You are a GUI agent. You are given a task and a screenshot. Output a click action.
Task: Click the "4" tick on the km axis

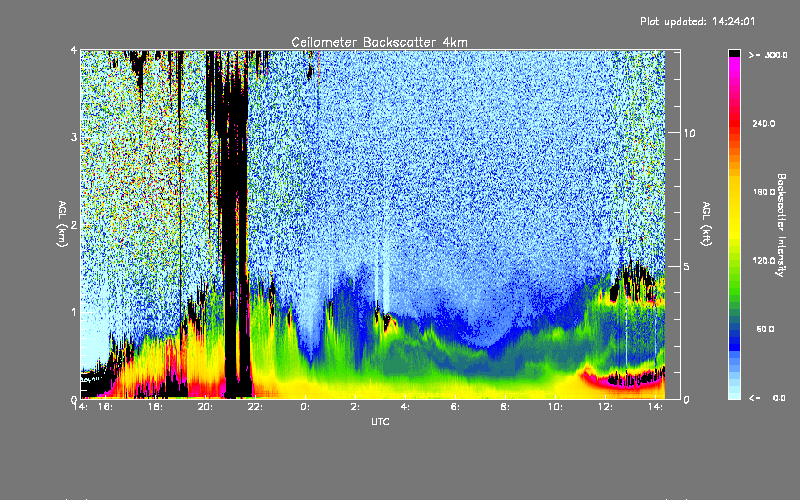tap(74, 50)
